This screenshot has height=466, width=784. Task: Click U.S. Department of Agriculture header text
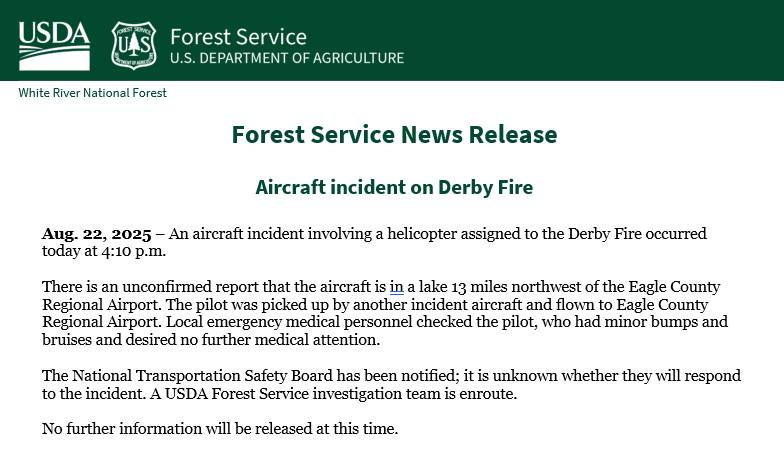286,58
